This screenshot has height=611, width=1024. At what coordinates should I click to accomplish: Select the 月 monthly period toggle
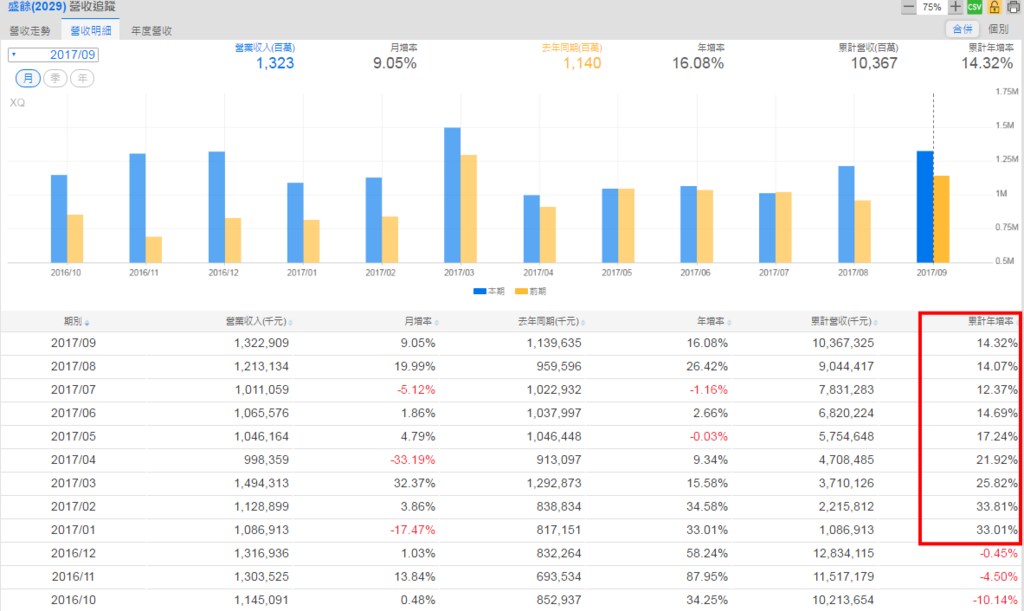[28, 78]
